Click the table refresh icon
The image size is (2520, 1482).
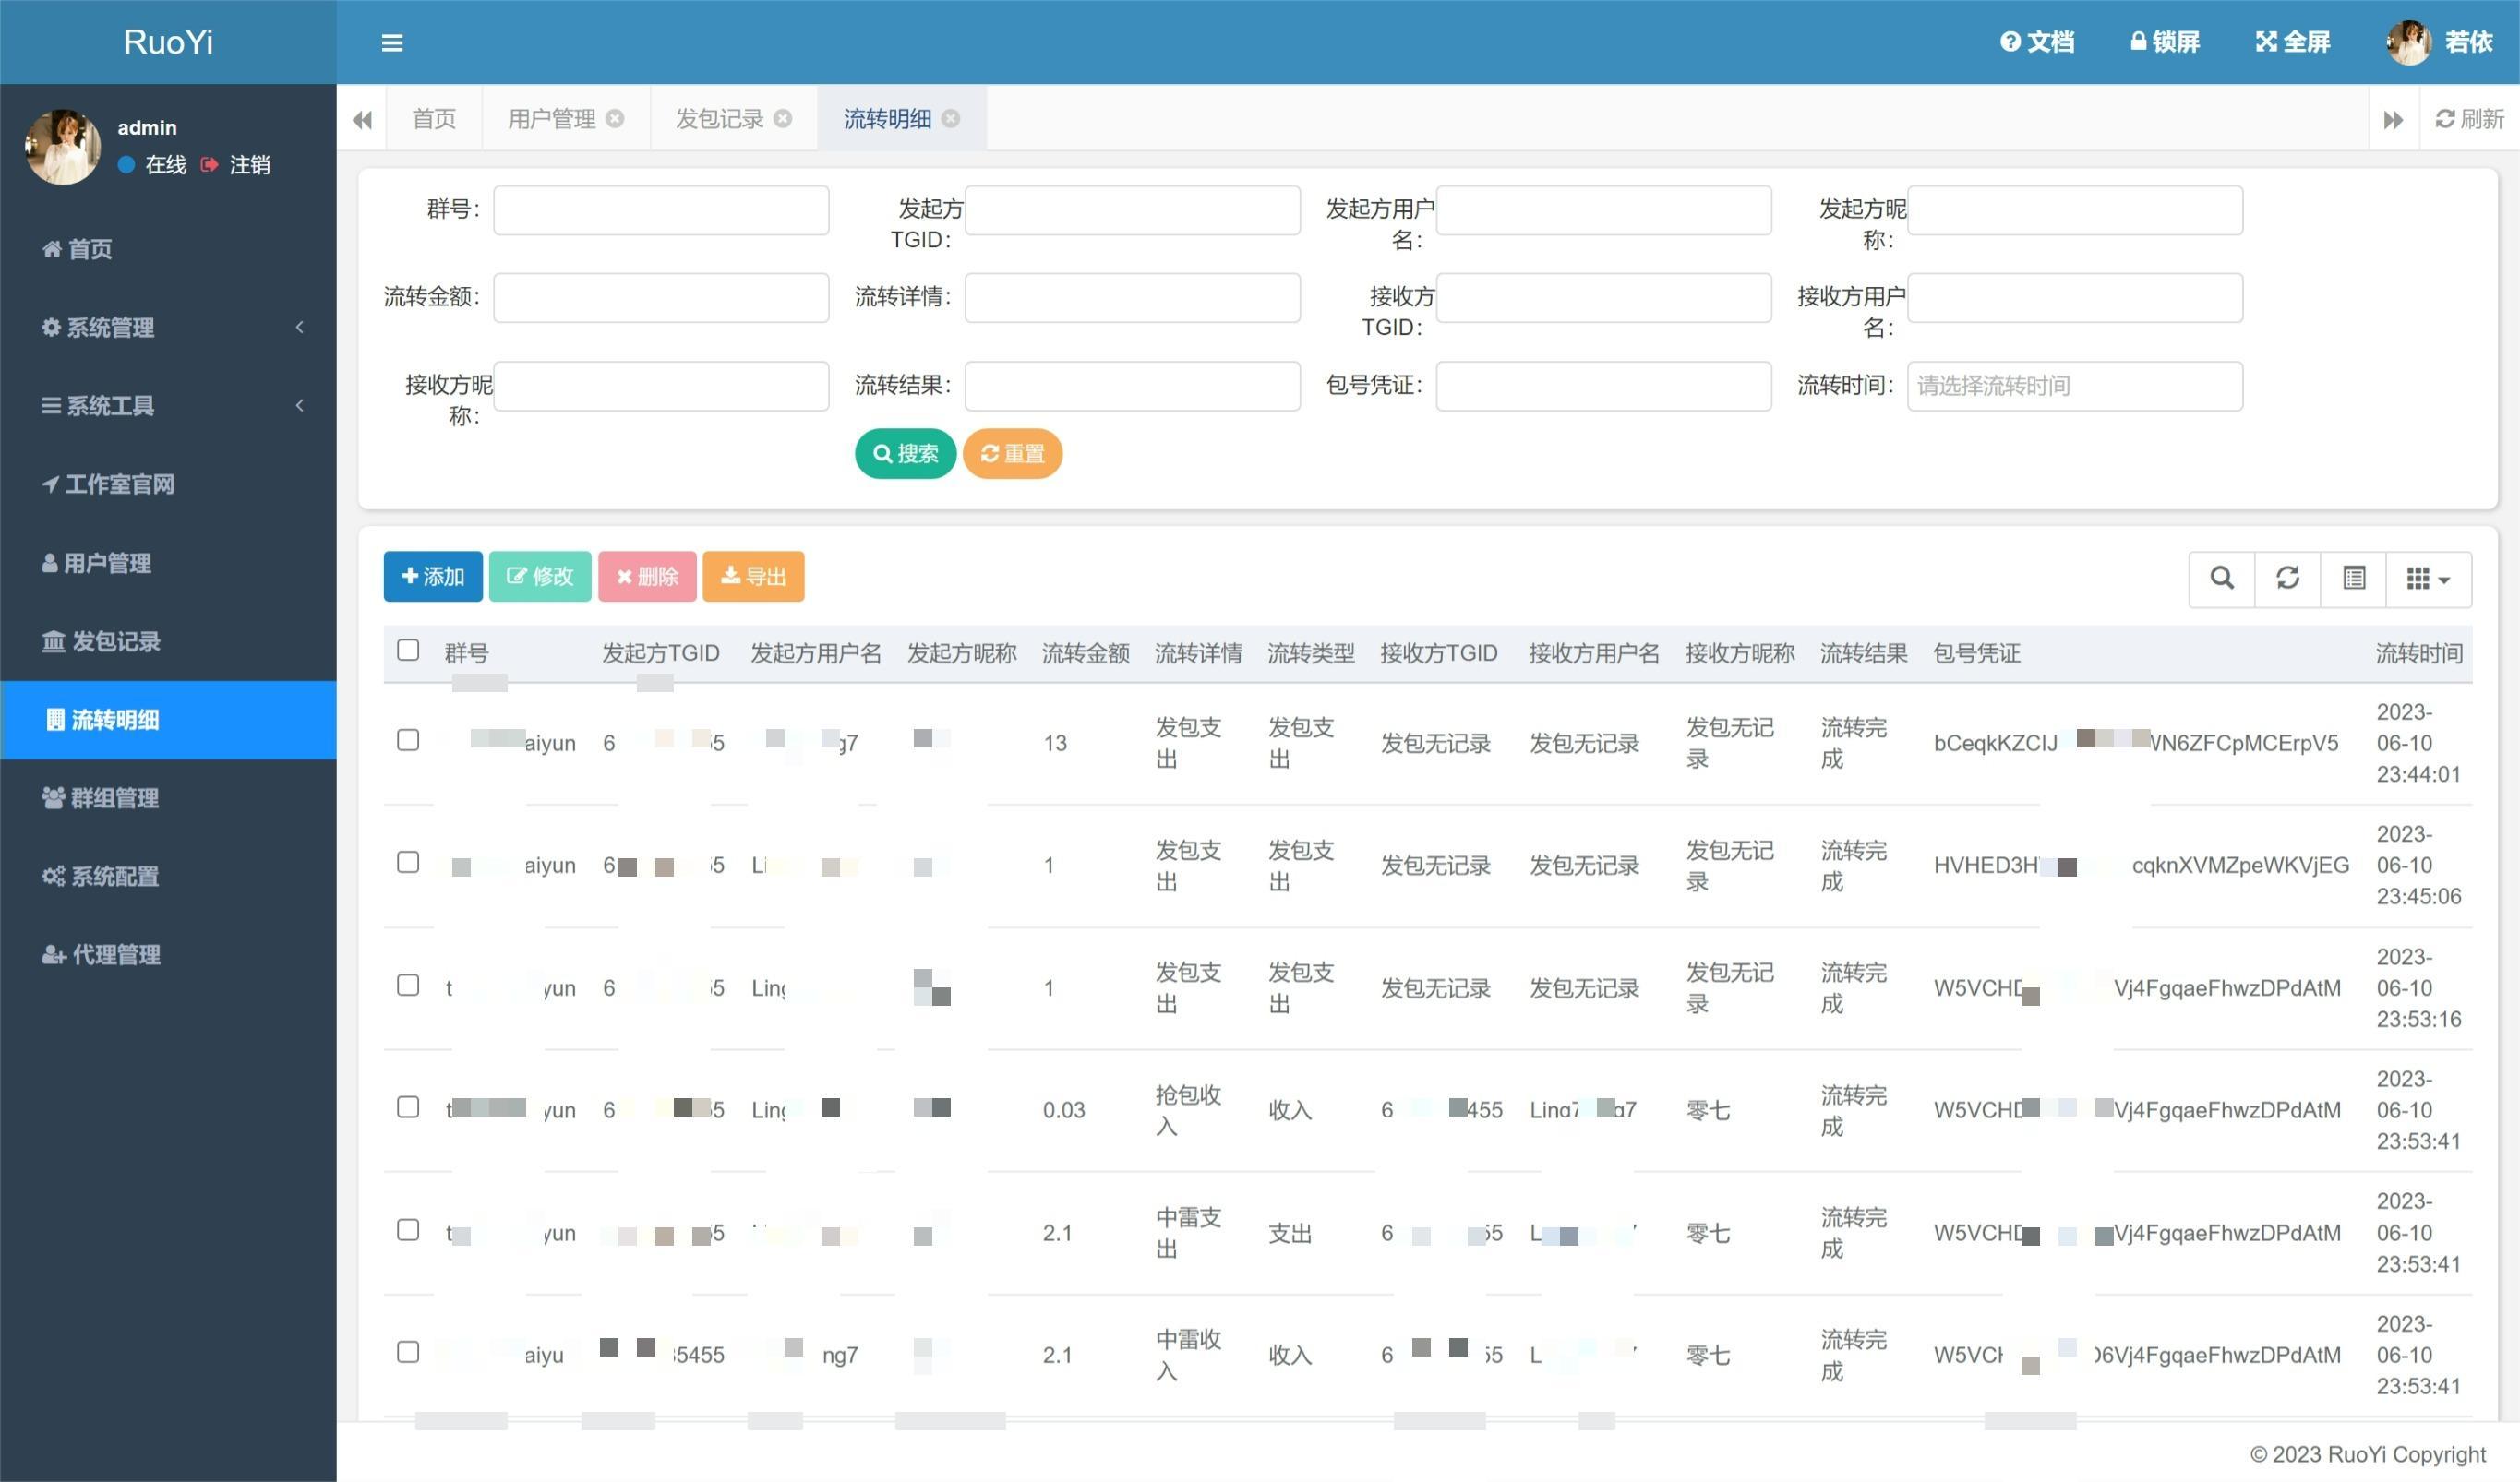point(2287,578)
